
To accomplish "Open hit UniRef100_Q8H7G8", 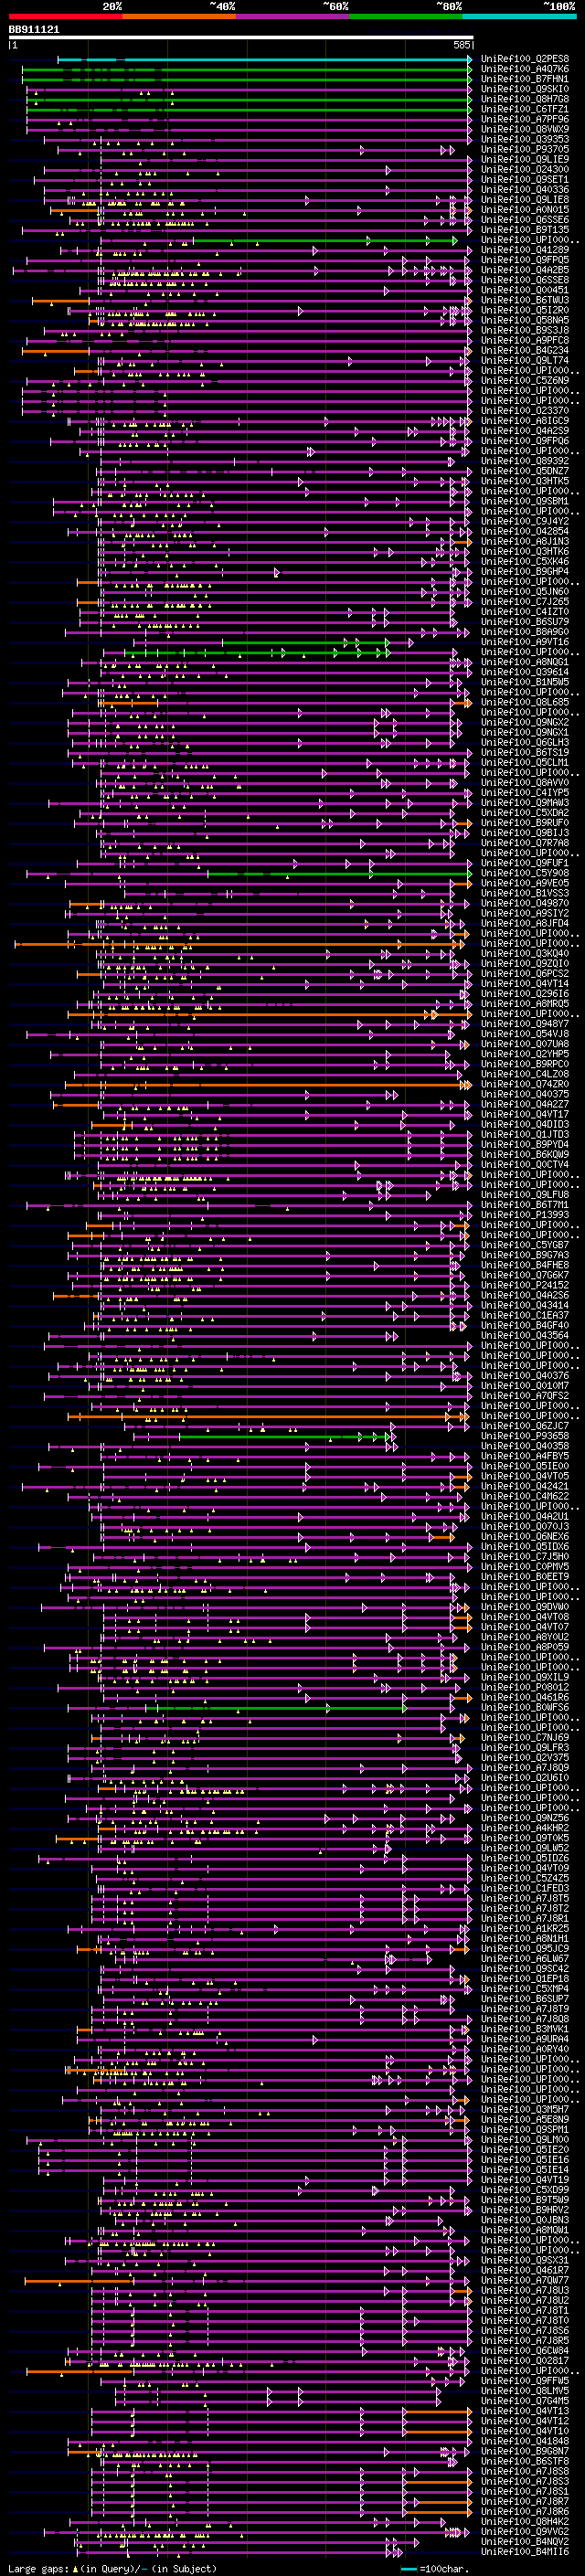I will click(x=525, y=99).
